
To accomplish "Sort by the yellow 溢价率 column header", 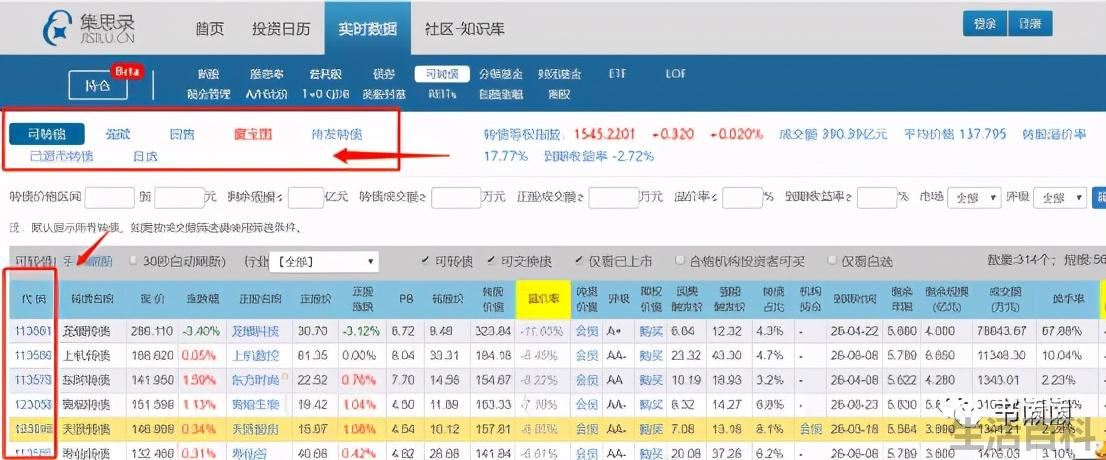I will [x=542, y=299].
